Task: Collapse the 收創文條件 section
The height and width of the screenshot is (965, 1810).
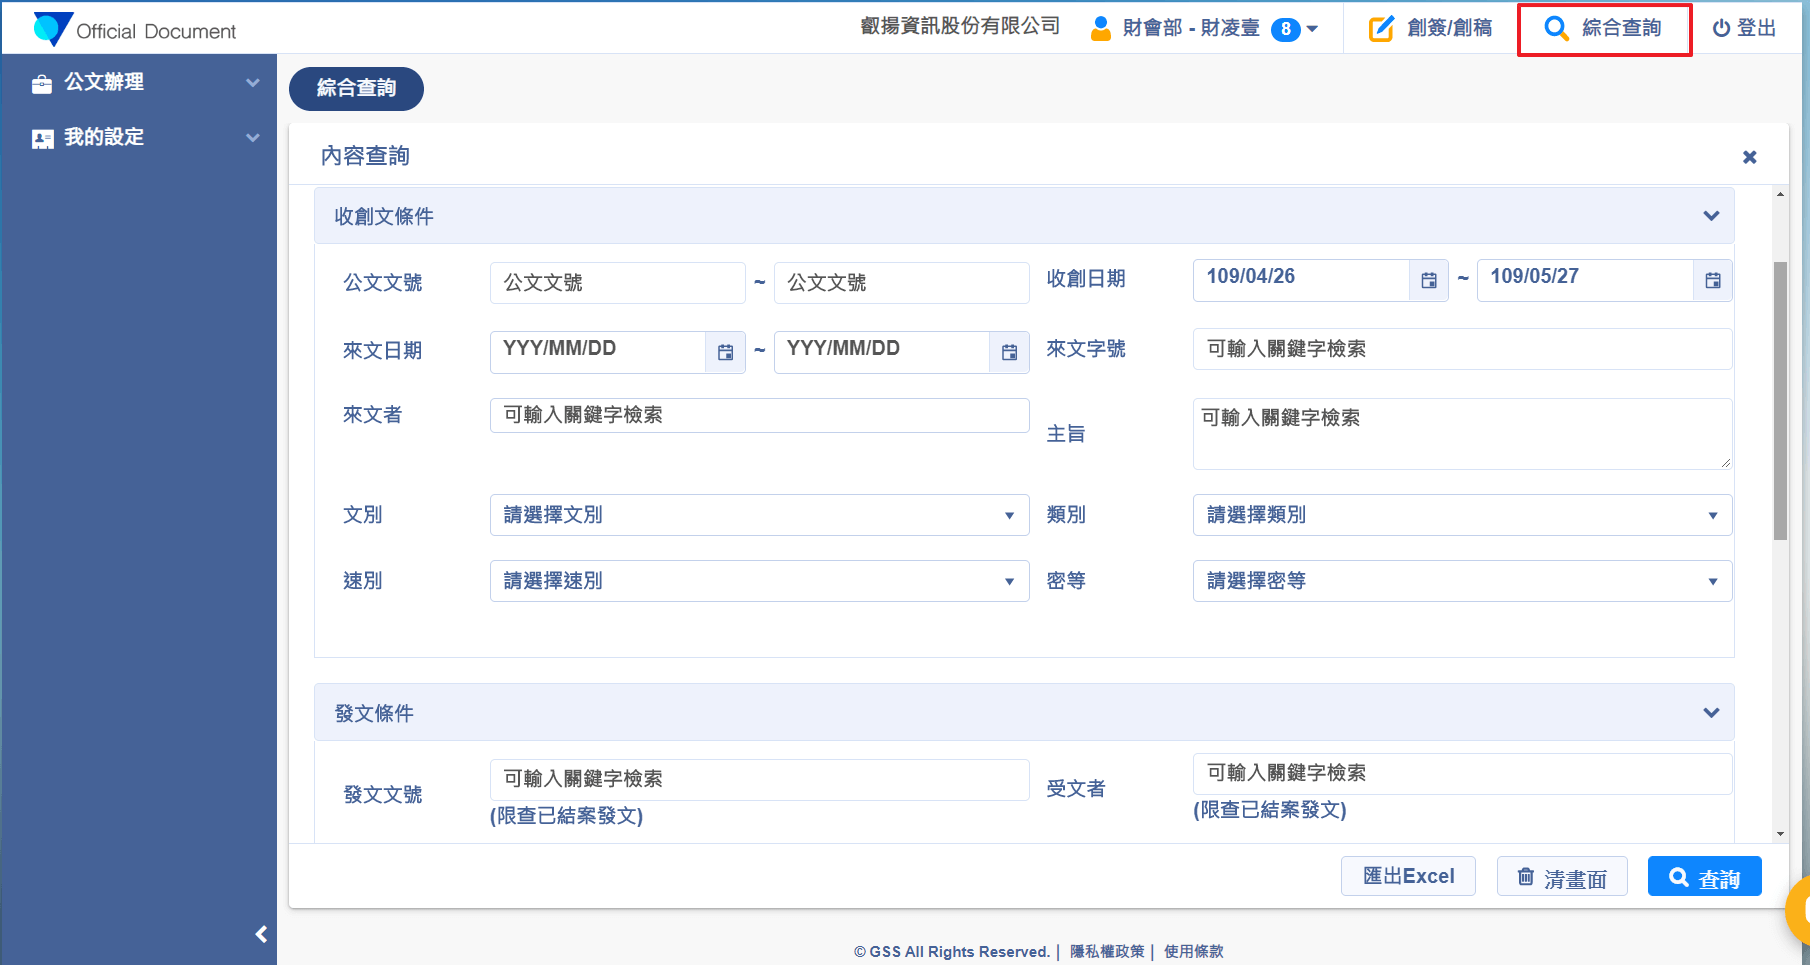Action: (1711, 216)
